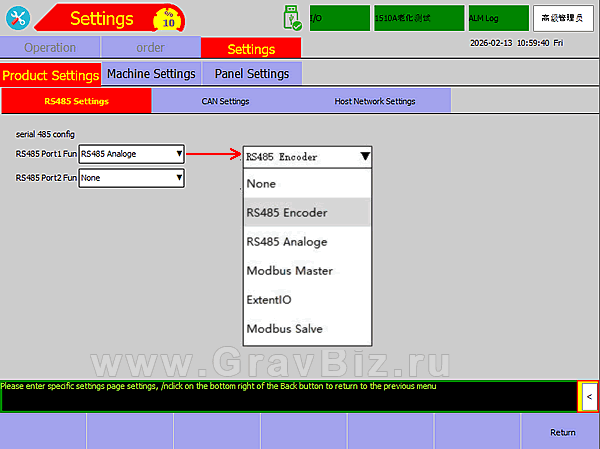Open the Panel Settings tab
Screen dimensions: 600x449
coord(252,74)
